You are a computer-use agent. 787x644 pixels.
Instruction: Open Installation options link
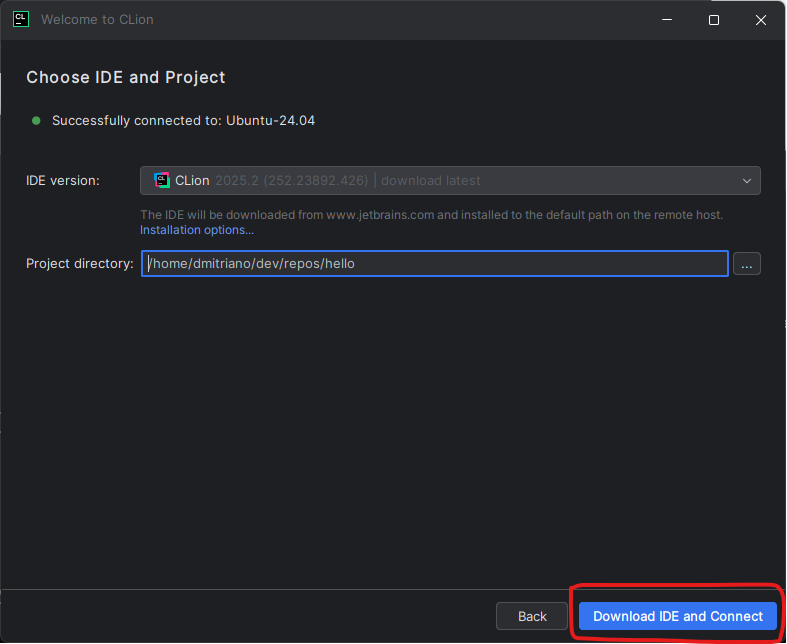(197, 230)
